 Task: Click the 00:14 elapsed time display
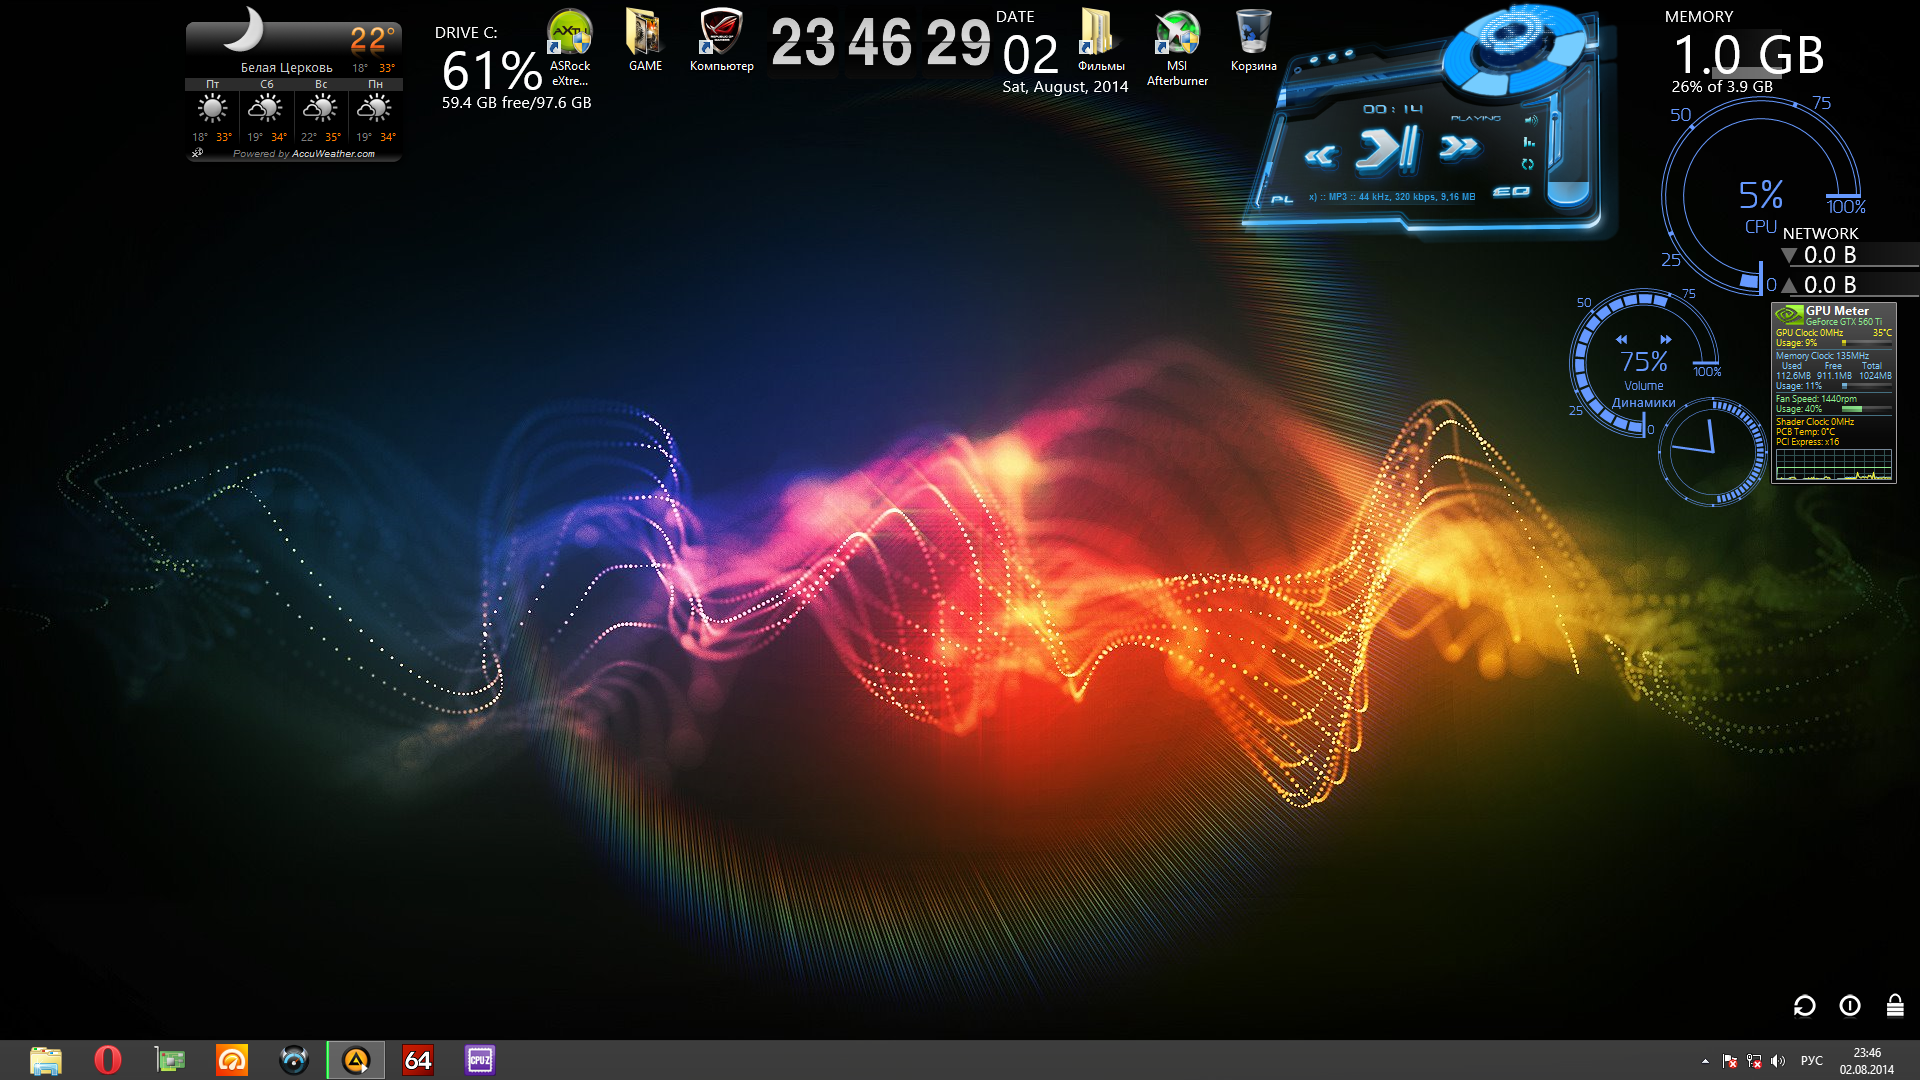point(1392,109)
